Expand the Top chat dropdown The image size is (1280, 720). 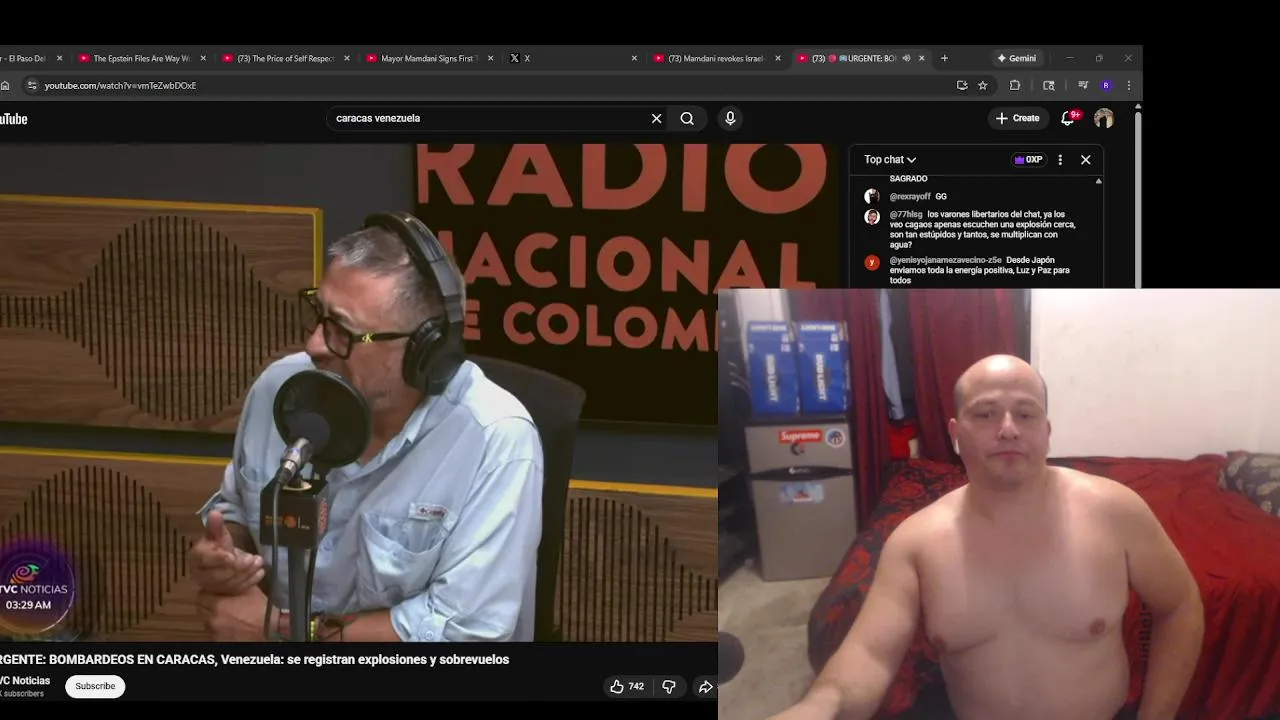[890, 159]
